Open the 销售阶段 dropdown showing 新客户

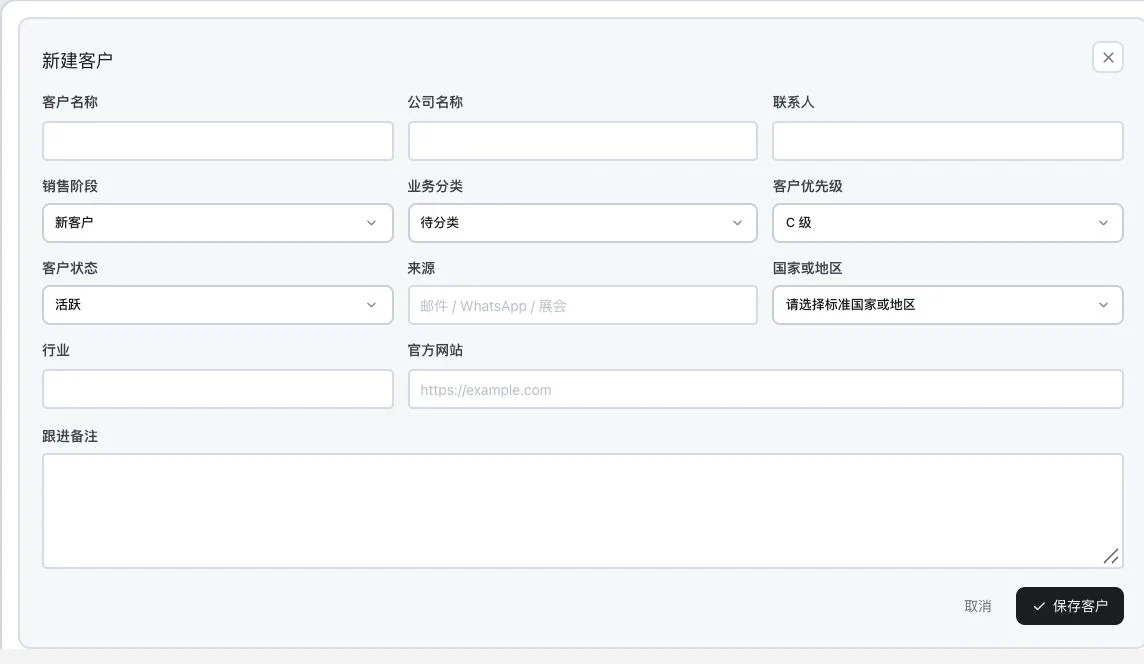pyautogui.click(x=217, y=223)
